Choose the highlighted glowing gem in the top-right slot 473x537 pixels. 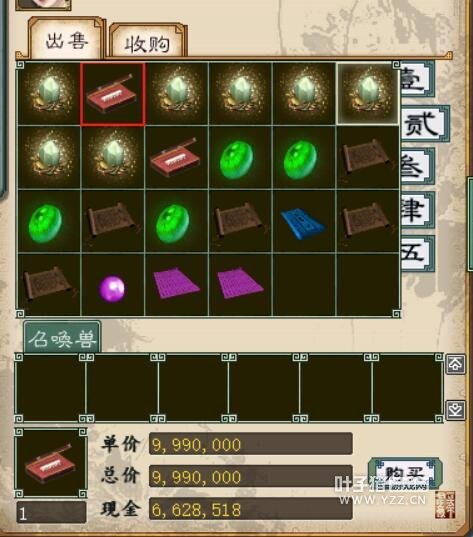point(367,93)
